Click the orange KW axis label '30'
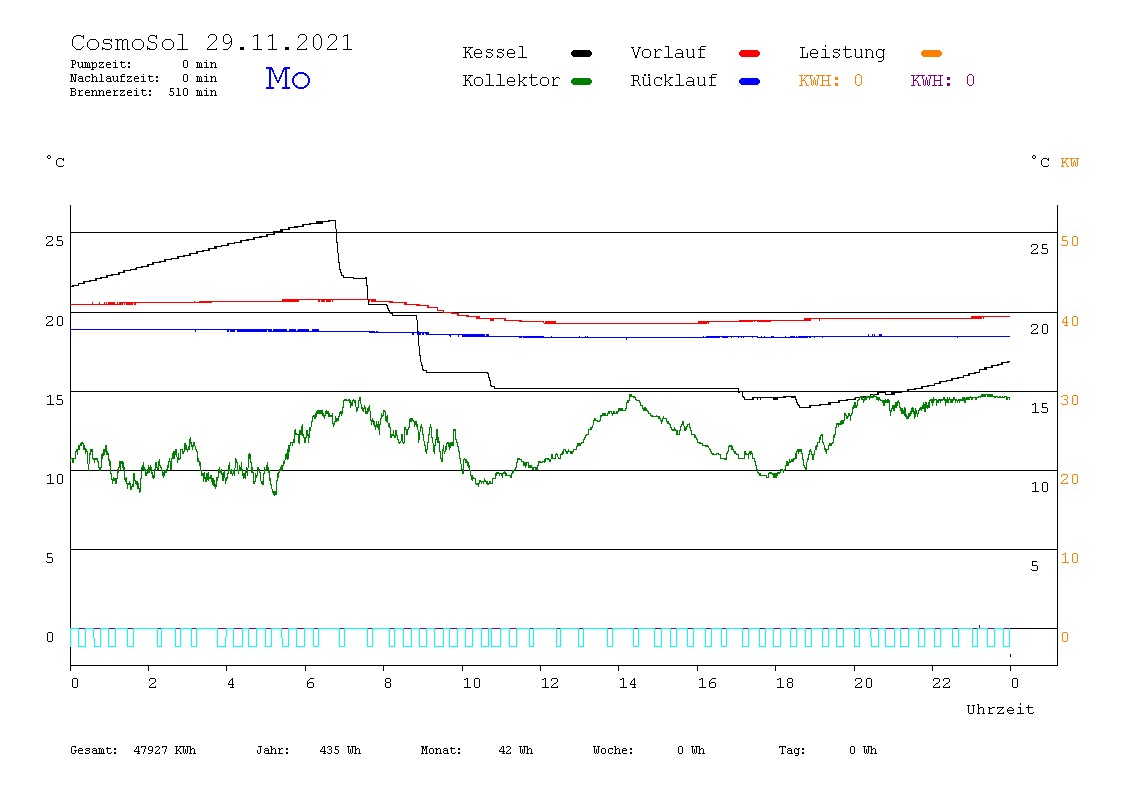The image size is (1148, 812). point(1070,401)
